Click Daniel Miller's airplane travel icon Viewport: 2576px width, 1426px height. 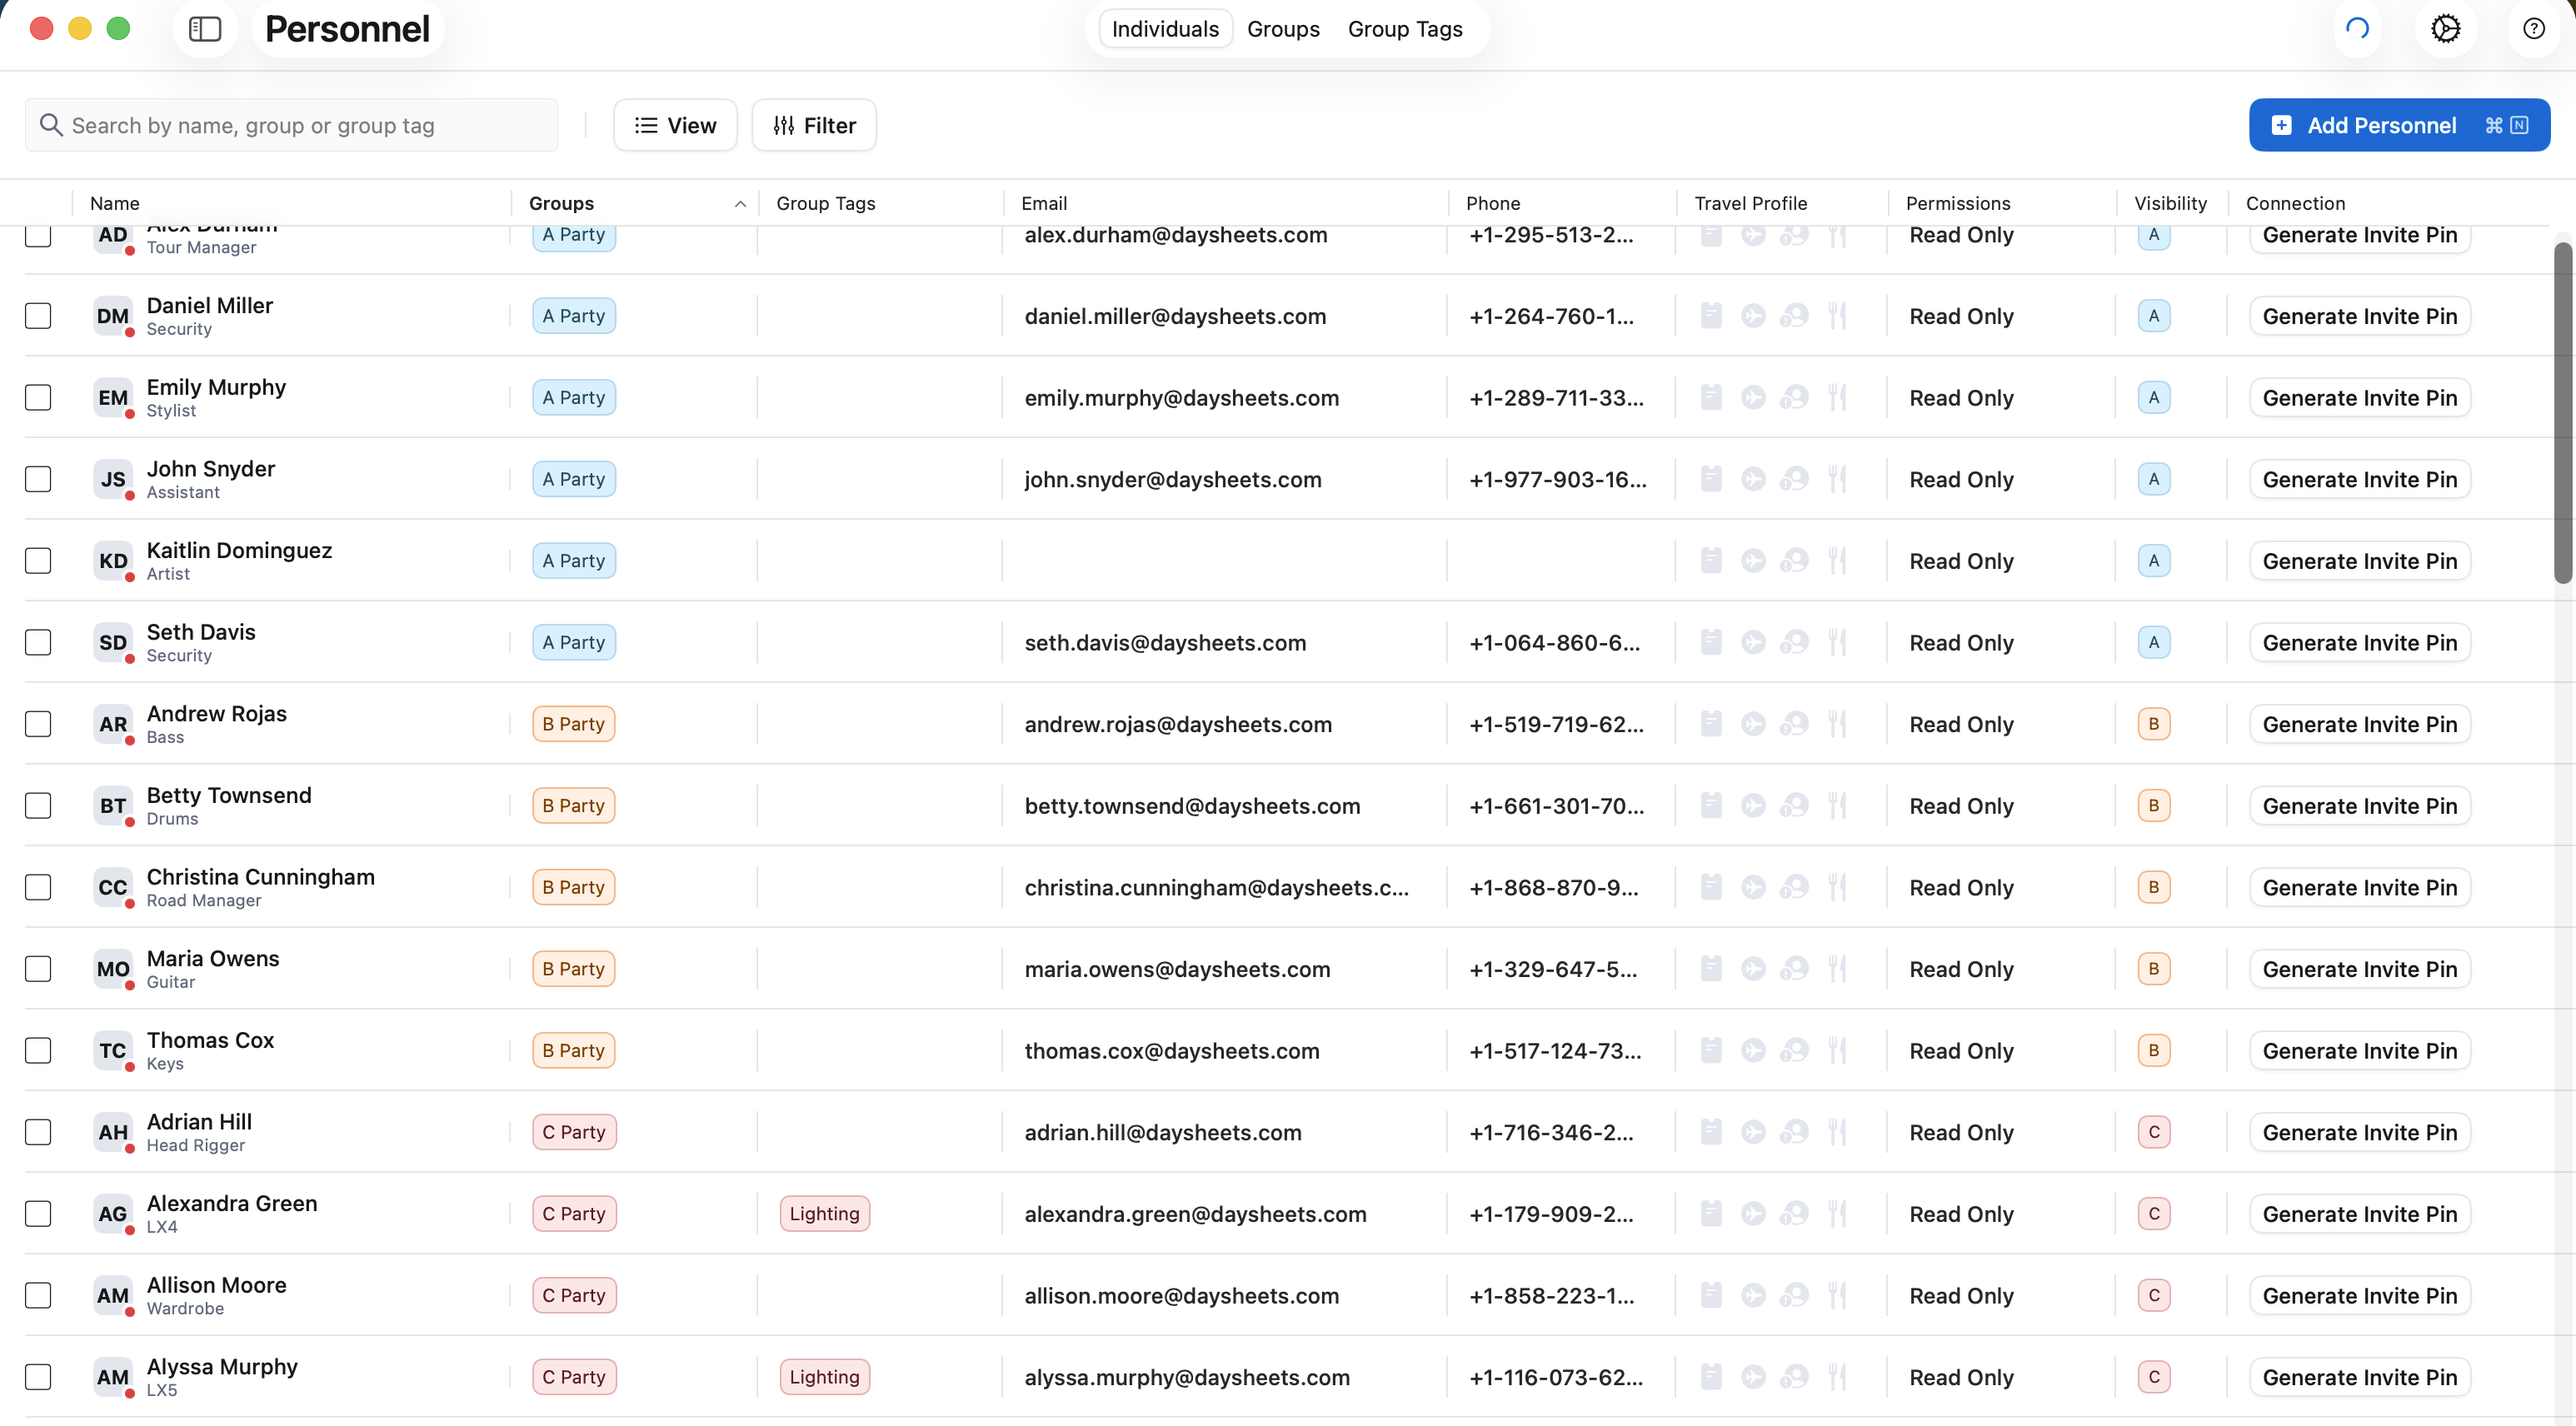(x=1753, y=316)
